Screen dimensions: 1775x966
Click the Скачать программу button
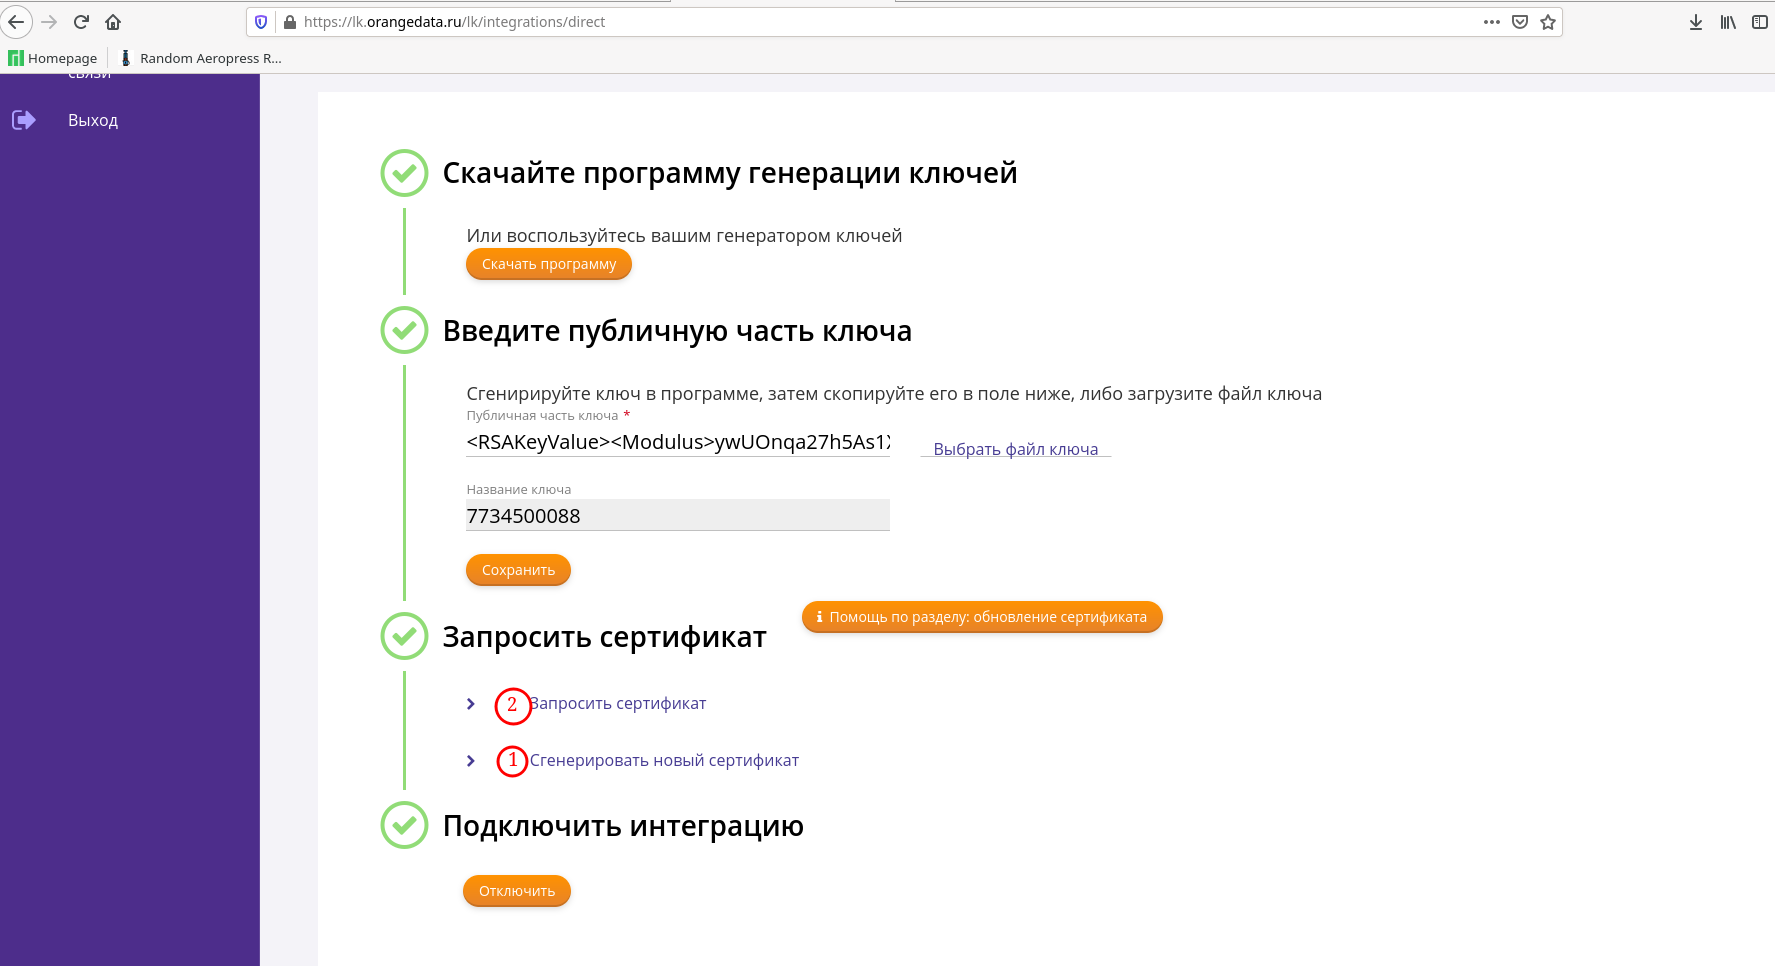(549, 264)
